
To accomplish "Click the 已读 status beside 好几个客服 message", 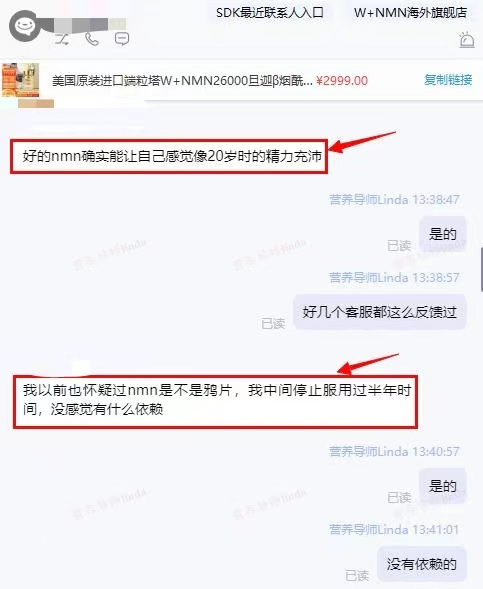I will tap(273, 323).
